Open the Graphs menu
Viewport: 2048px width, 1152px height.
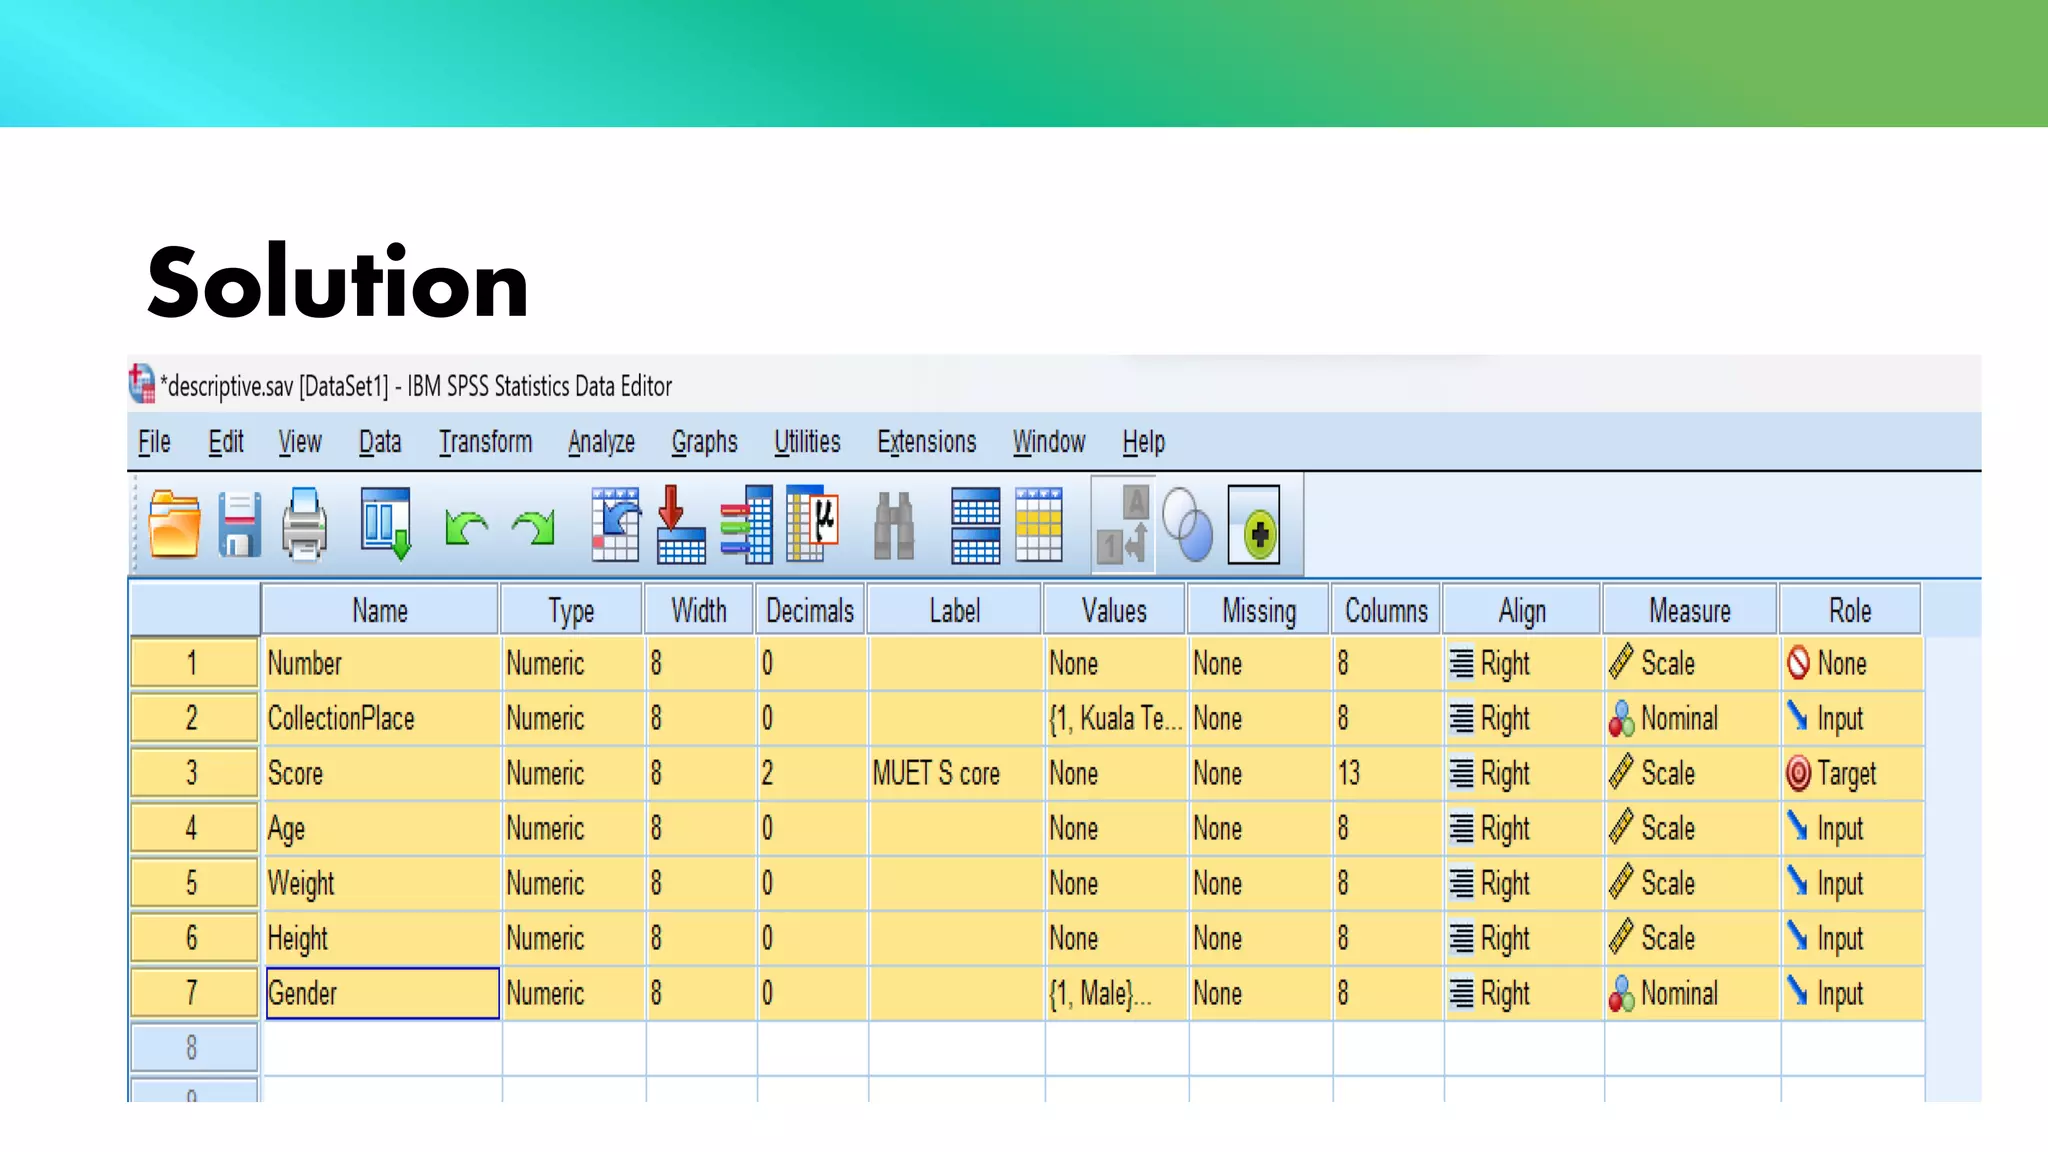point(704,442)
